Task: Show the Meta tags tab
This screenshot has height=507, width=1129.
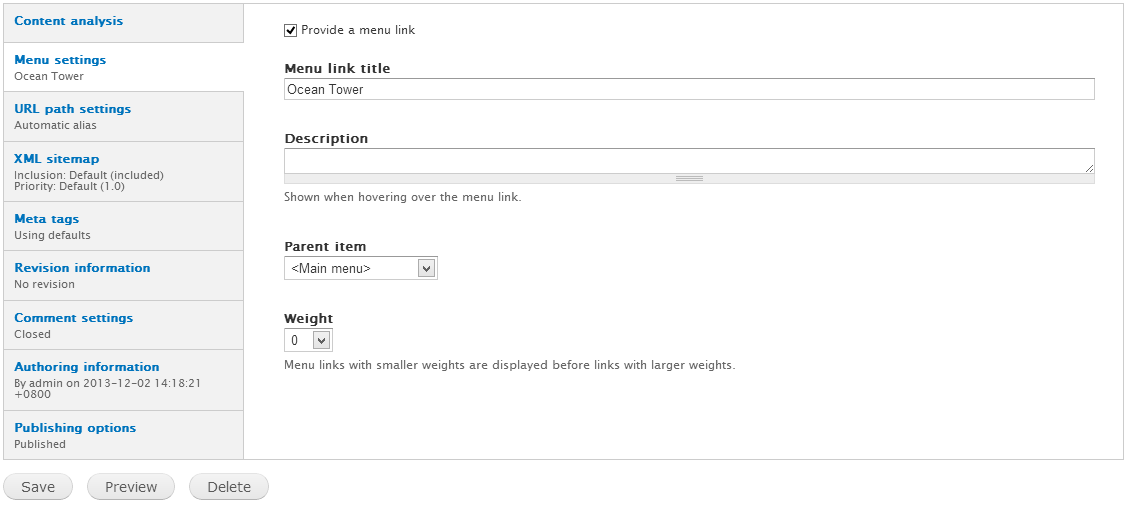Action: click(x=47, y=219)
